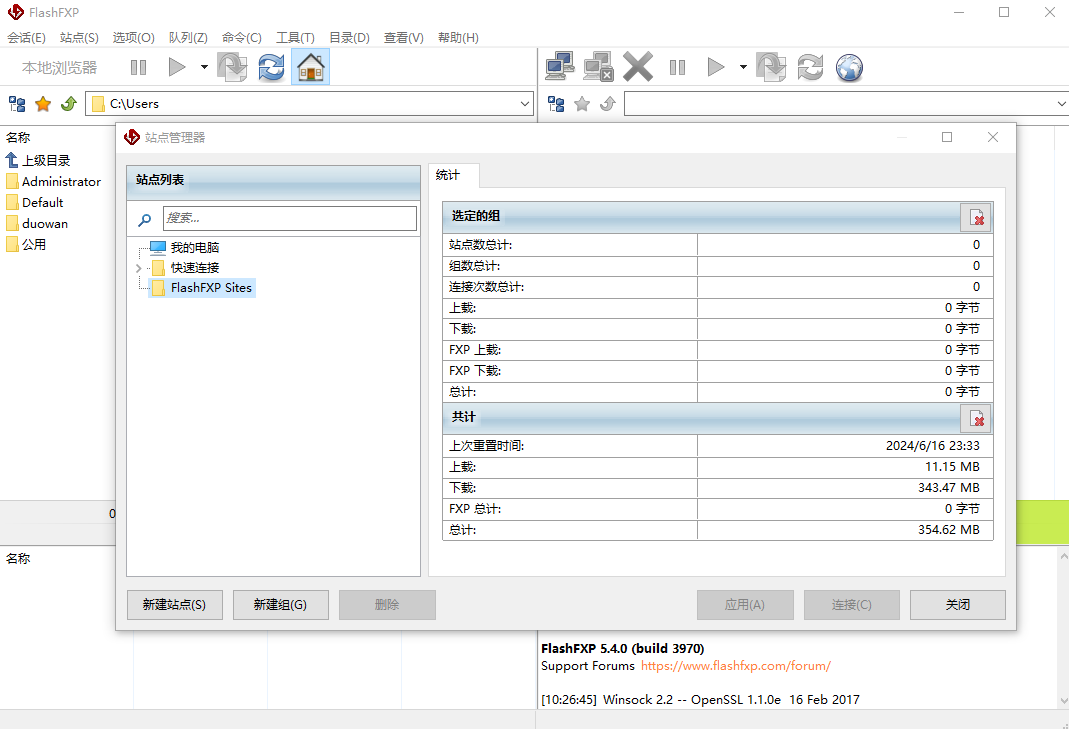This screenshot has height=729, width=1069.
Task: Click the Disconnect icon in the remote toolbar
Action: [599, 67]
